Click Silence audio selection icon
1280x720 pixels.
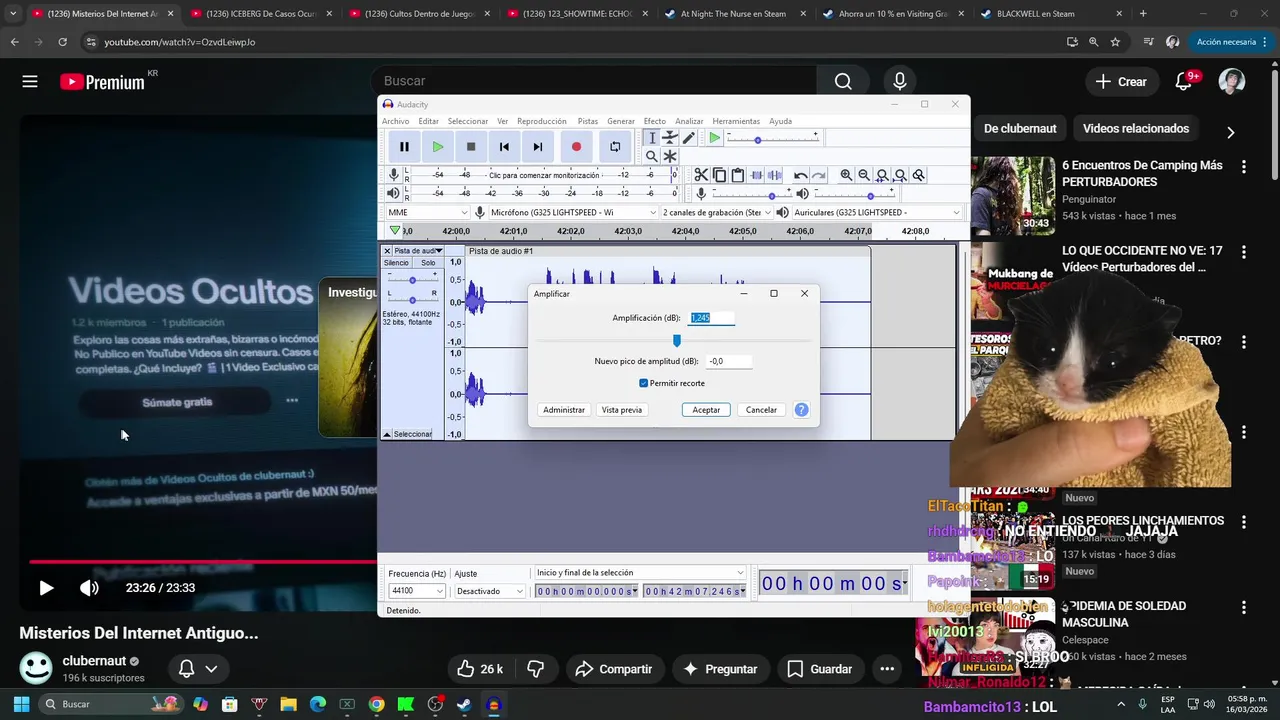tap(775, 175)
